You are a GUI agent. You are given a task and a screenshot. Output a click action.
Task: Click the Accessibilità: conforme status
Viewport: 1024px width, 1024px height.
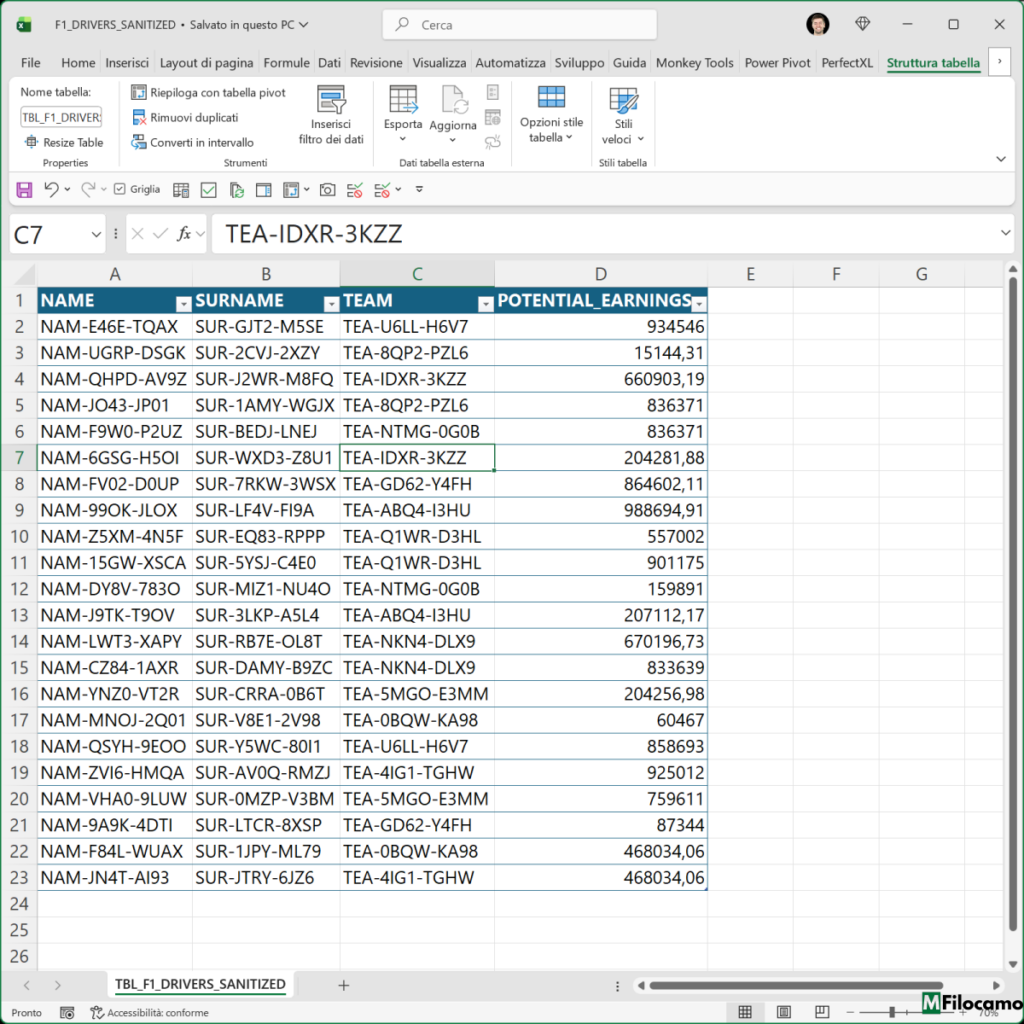click(150, 1012)
